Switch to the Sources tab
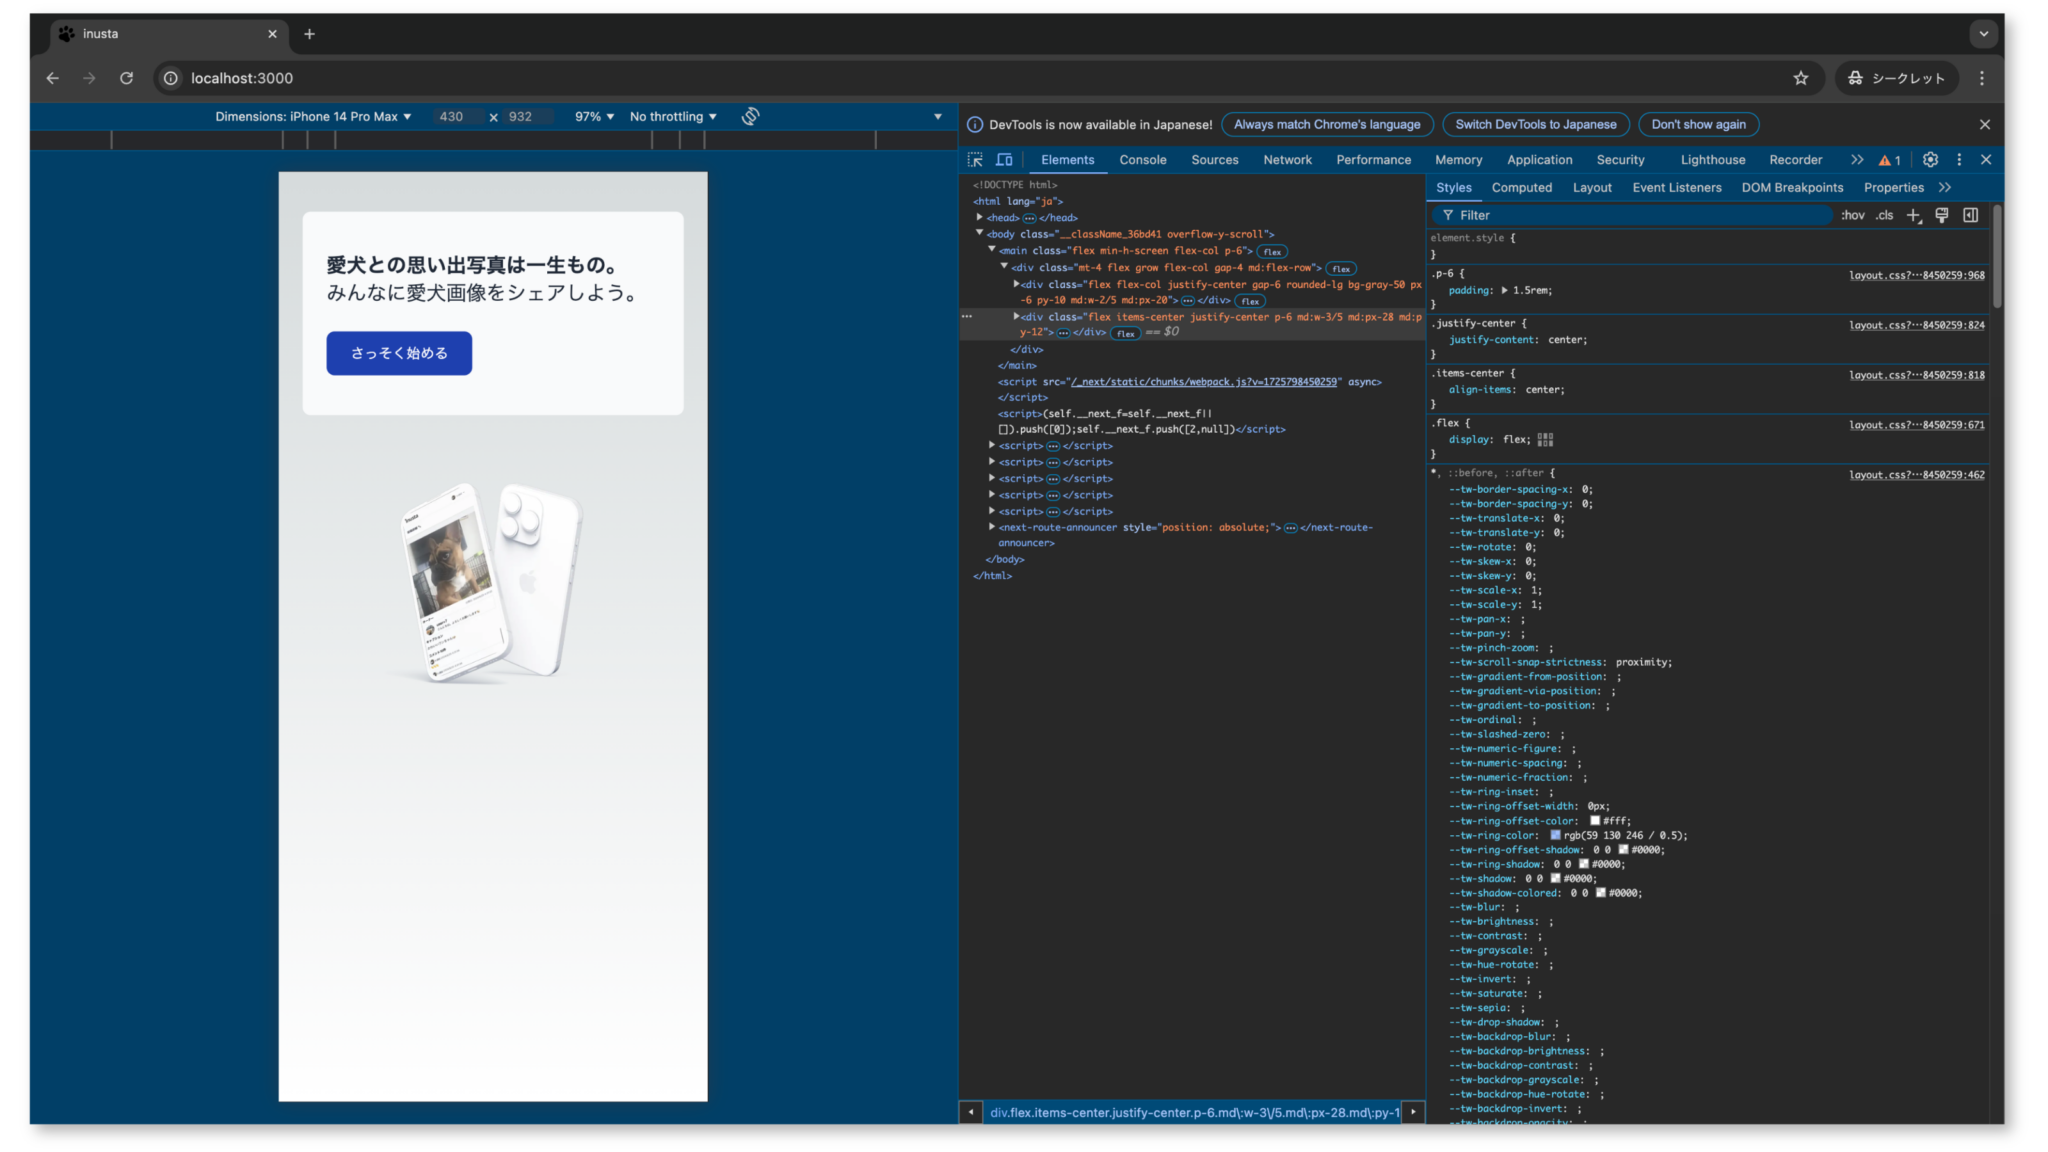Image resolution: width=2048 pixels, height=1152 pixels. coord(1215,160)
